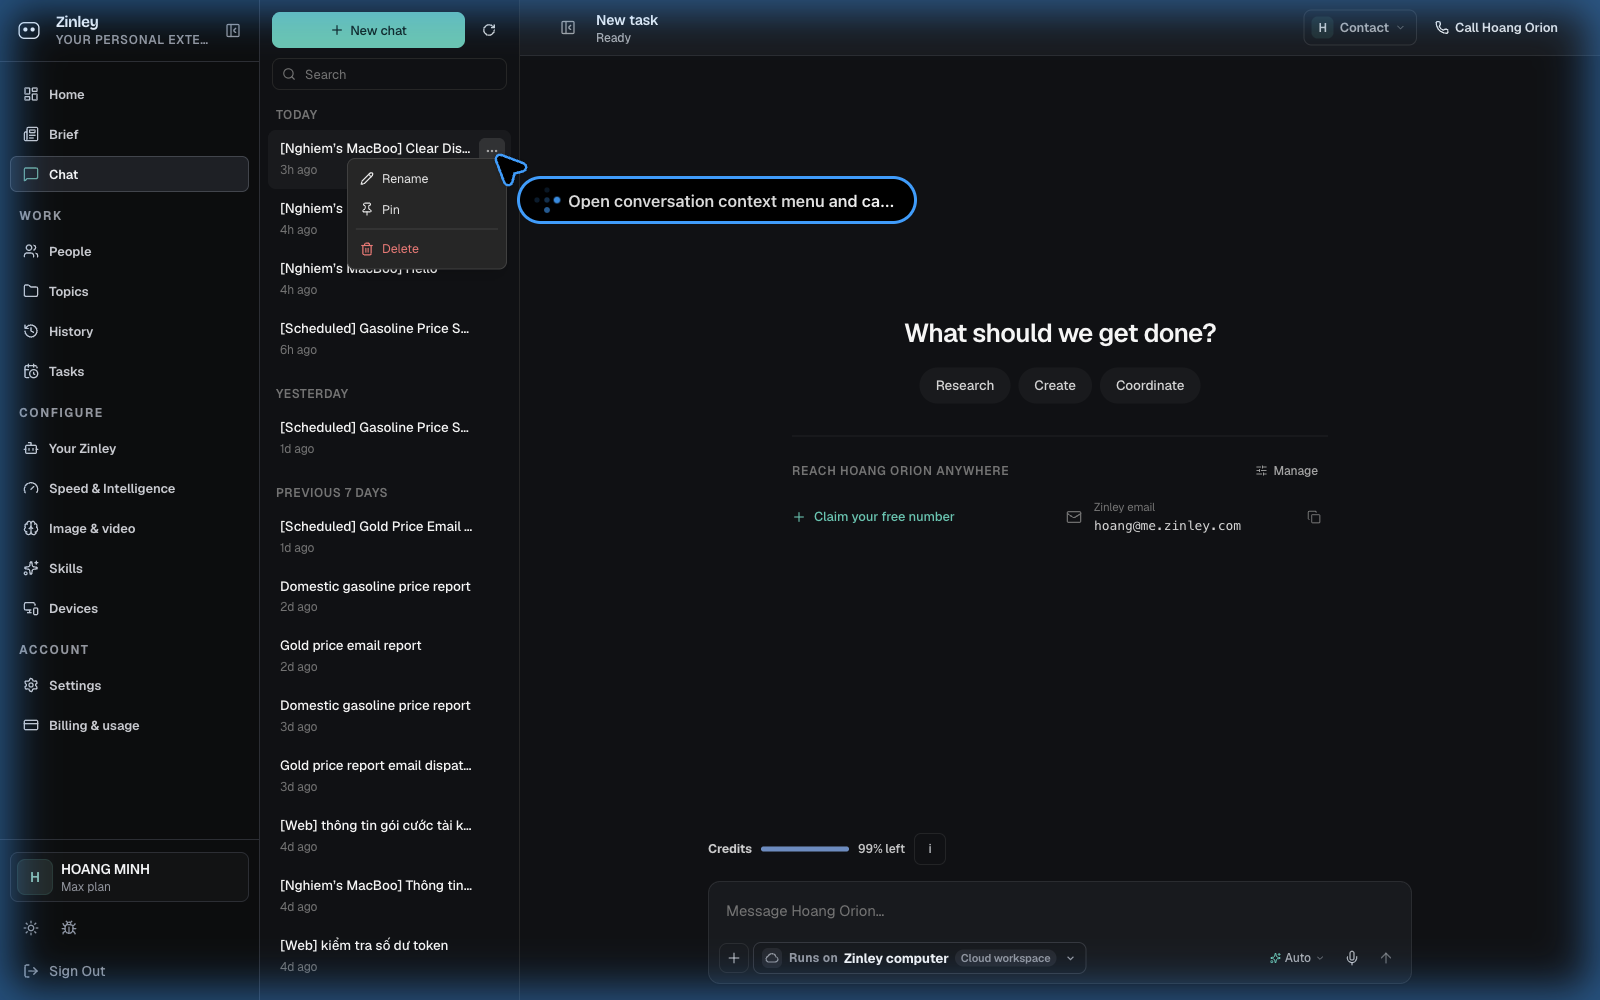The image size is (1600, 1000).
Task: Start a New chat
Action: click(368, 30)
